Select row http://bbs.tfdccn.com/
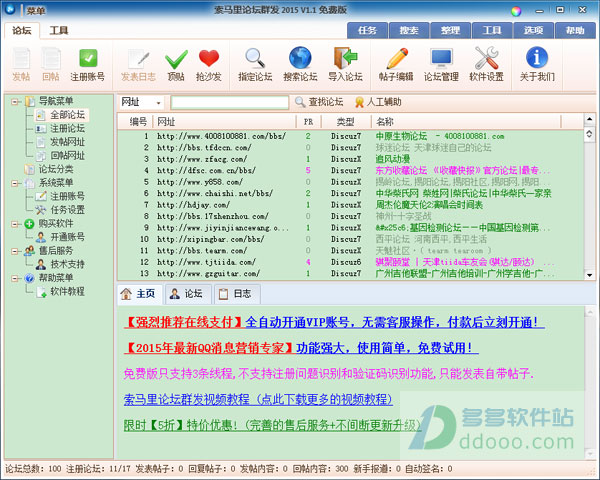 pos(350,148)
